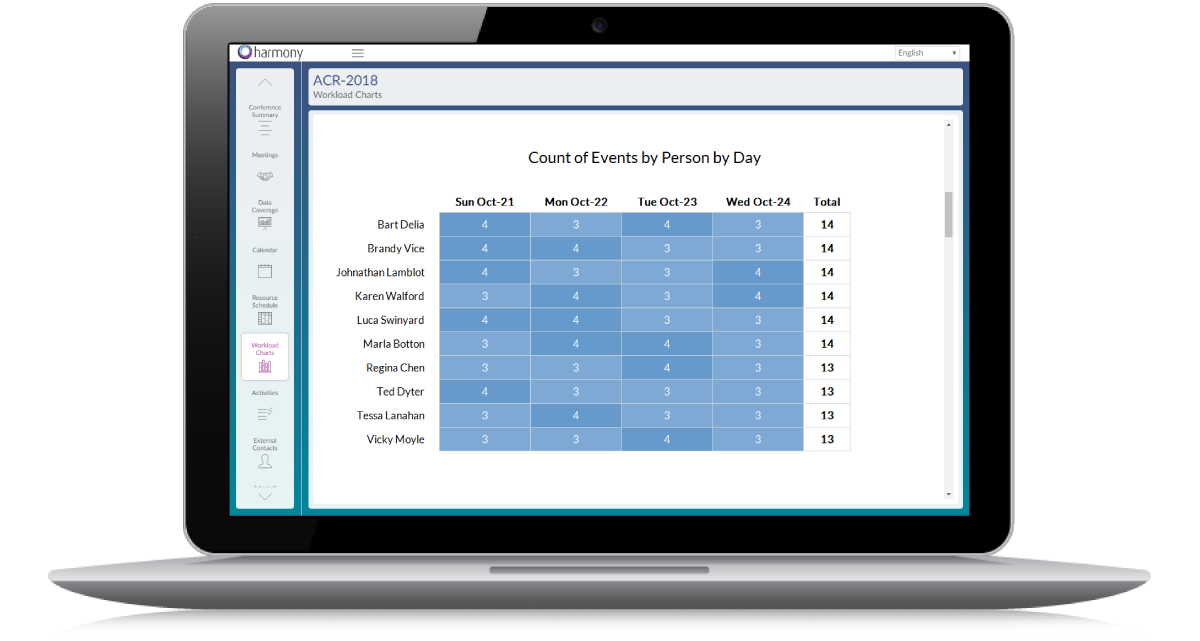Image resolution: width=1200 pixels, height=641 pixels.
Task: Open the hamburger menu
Action: [358, 53]
